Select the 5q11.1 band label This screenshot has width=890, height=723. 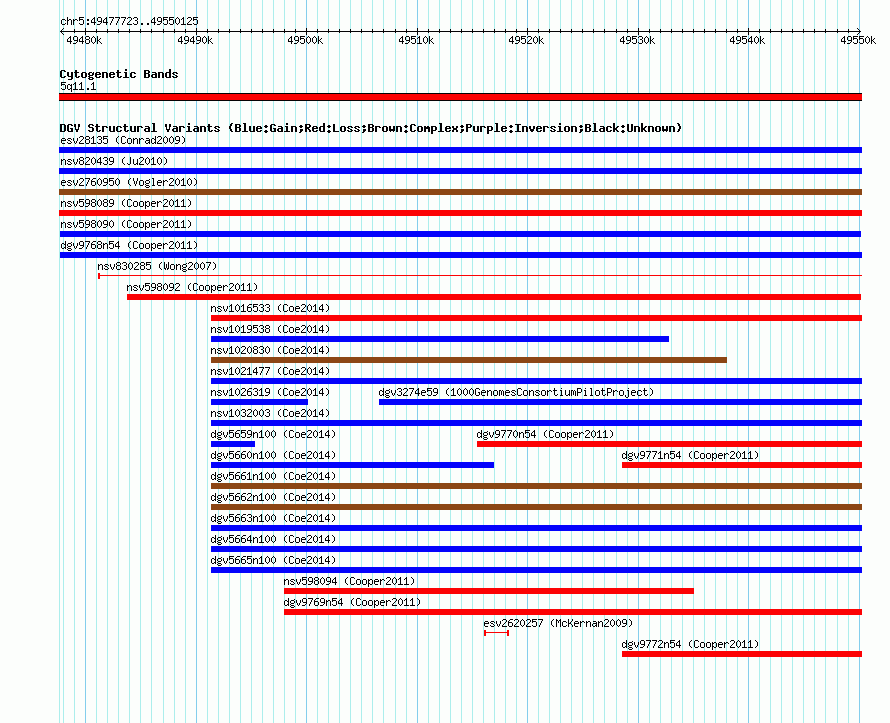(78, 86)
